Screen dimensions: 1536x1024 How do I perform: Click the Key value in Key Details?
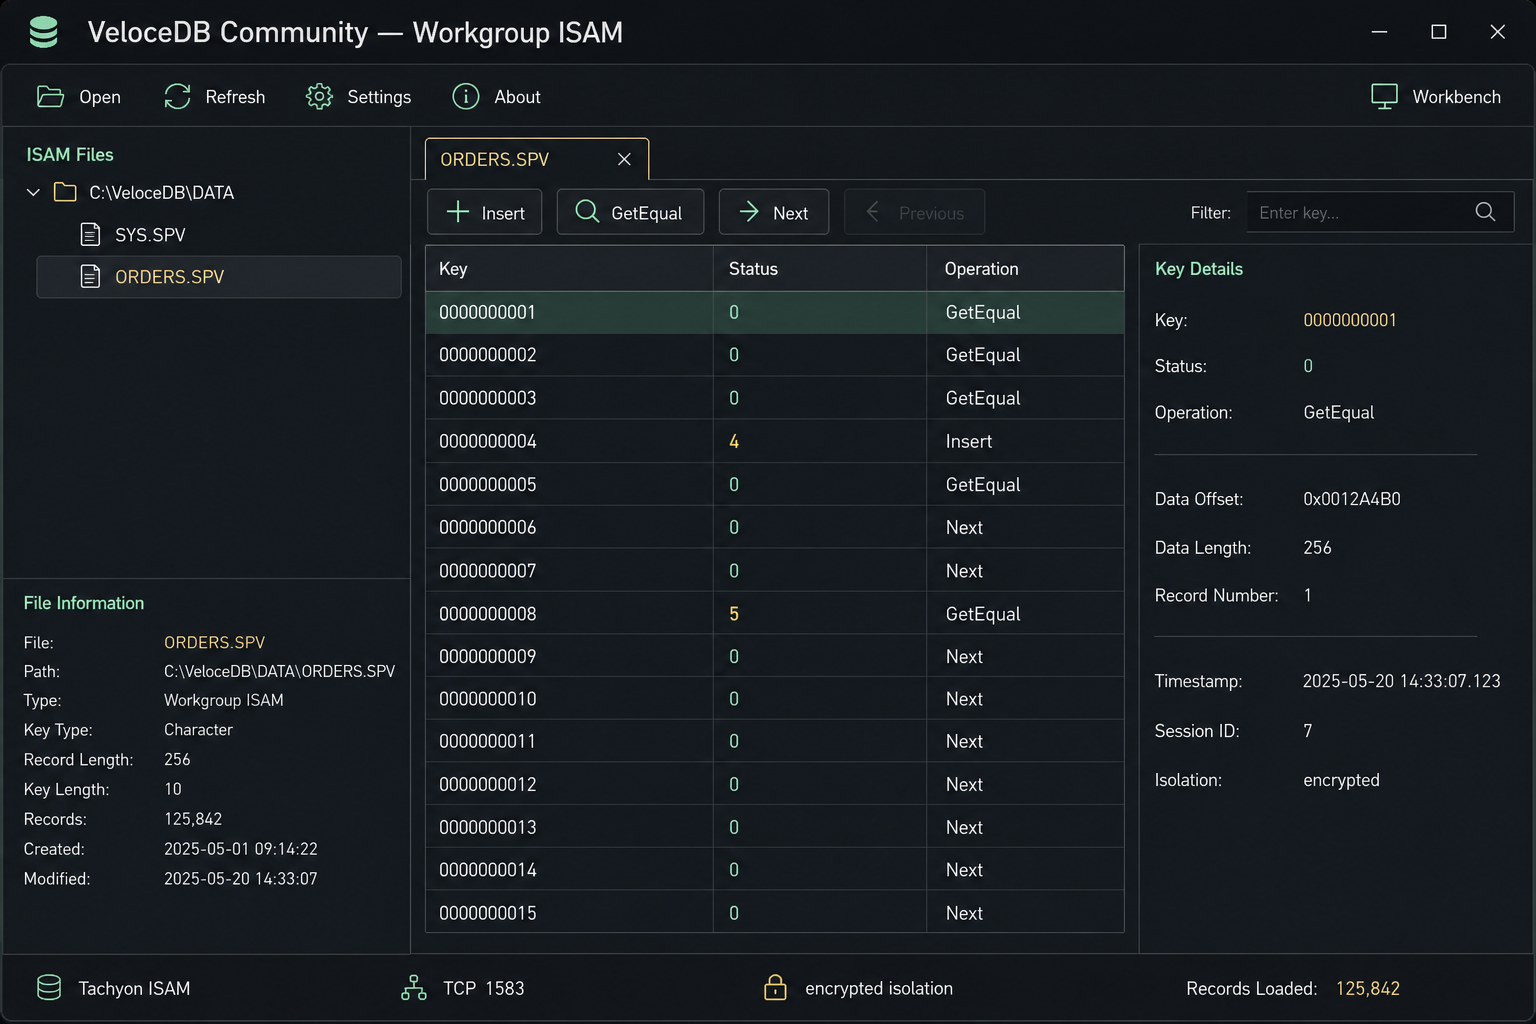(1350, 320)
